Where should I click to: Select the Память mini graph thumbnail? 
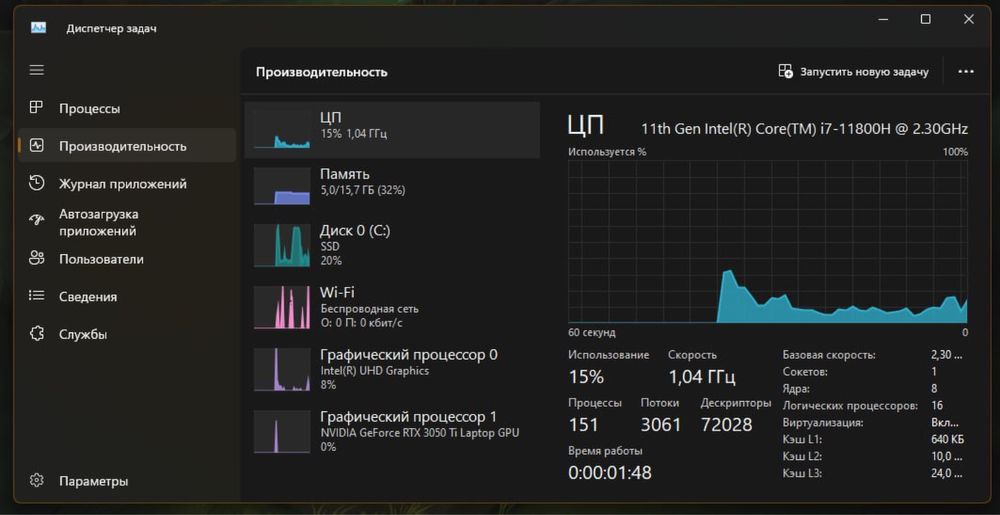(282, 186)
